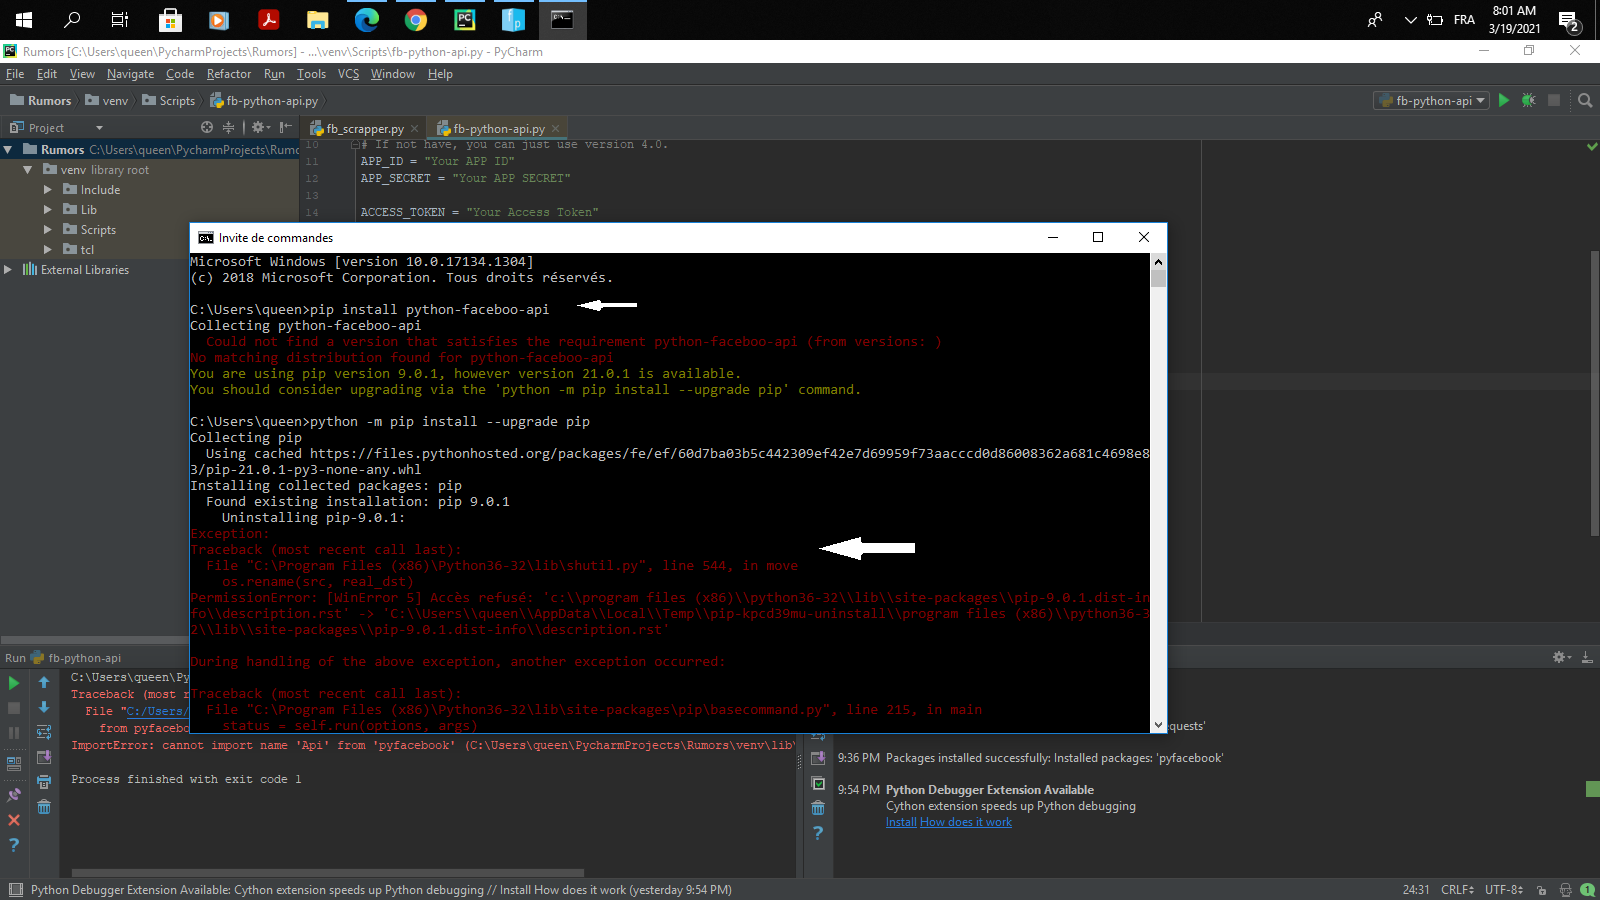Open the Tools menu
This screenshot has width=1600, height=900.
tap(311, 74)
